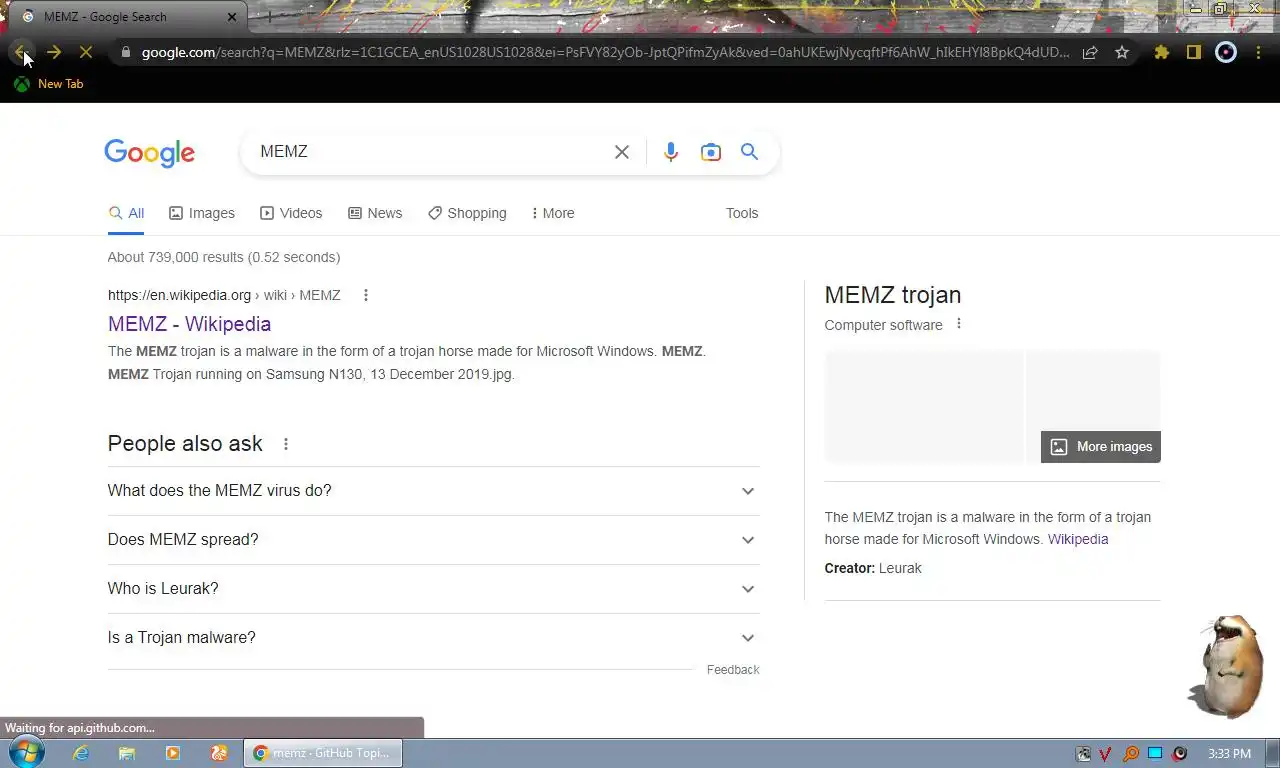The width and height of the screenshot is (1280, 768).
Task: Click the magnifier search button
Action: tap(749, 152)
